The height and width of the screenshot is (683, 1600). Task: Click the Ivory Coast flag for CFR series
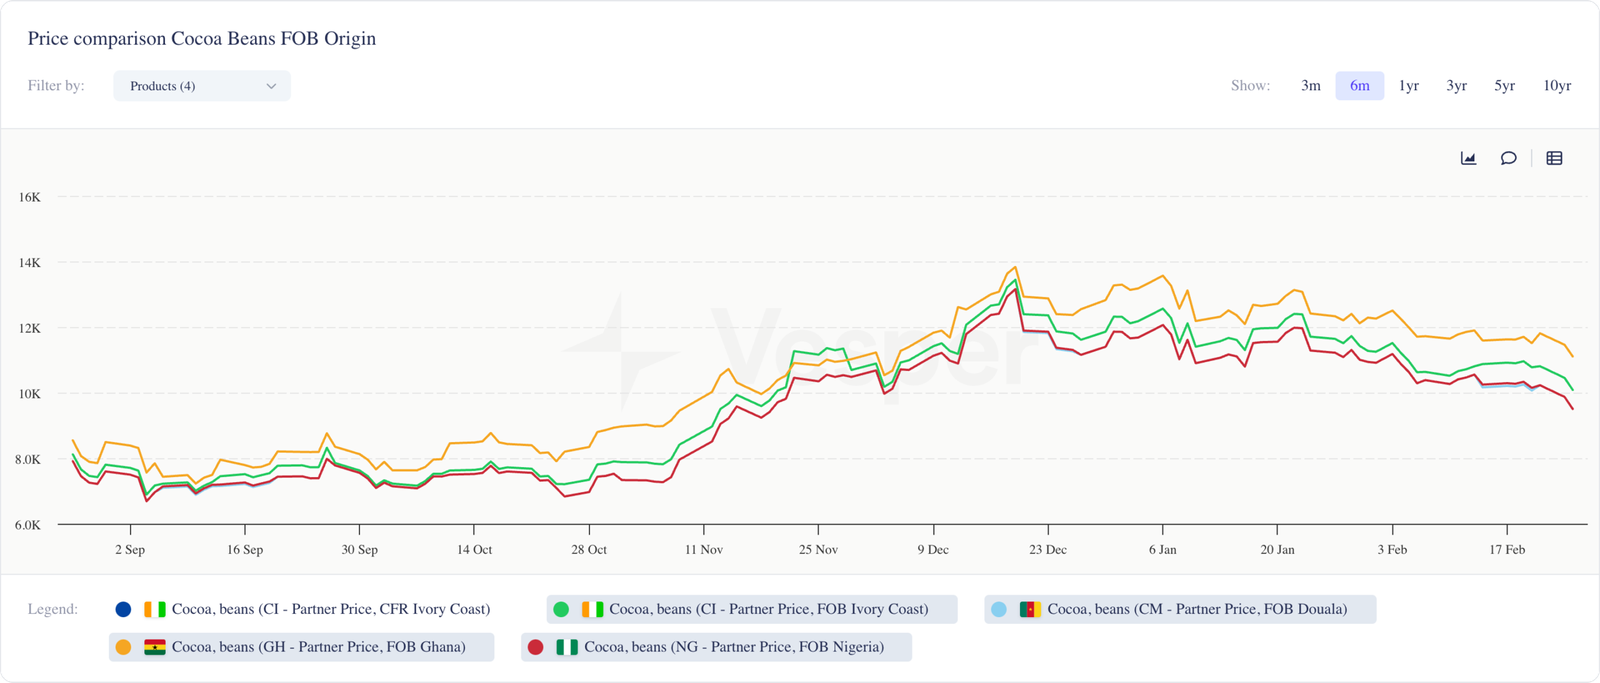point(155,609)
